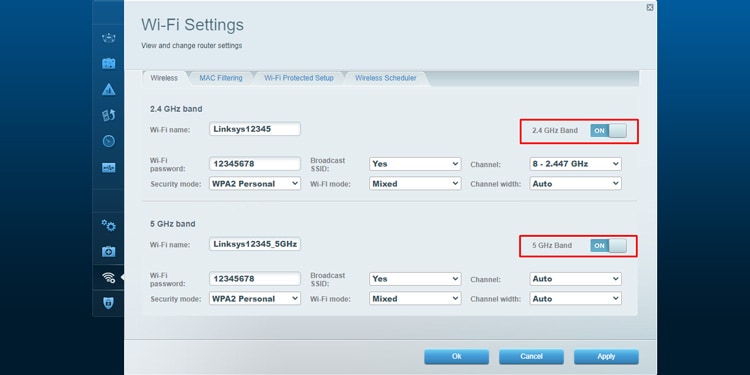The width and height of the screenshot is (750, 375).
Task: Toggle the 5 GHz Band switch off
Action: point(608,246)
